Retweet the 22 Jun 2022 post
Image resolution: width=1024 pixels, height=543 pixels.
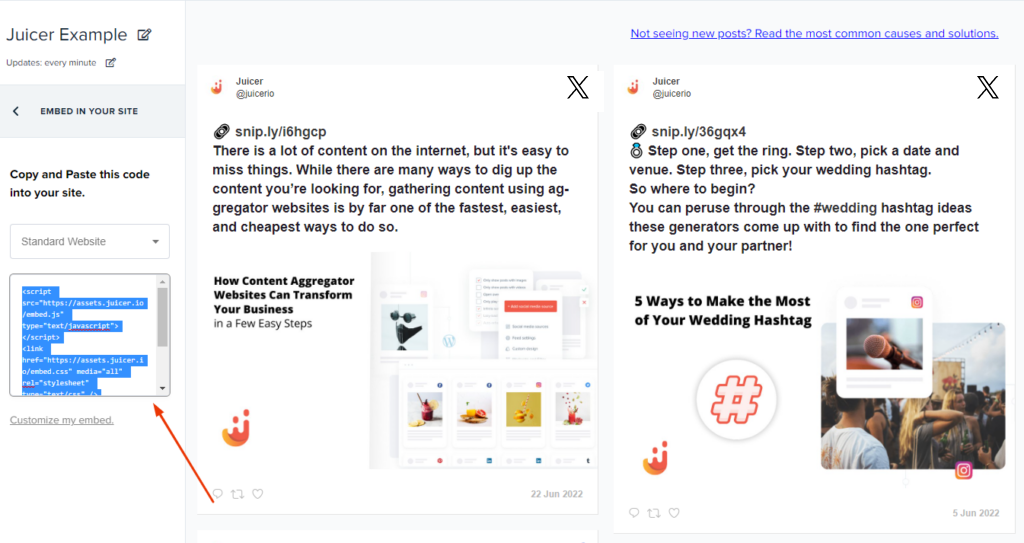point(238,494)
